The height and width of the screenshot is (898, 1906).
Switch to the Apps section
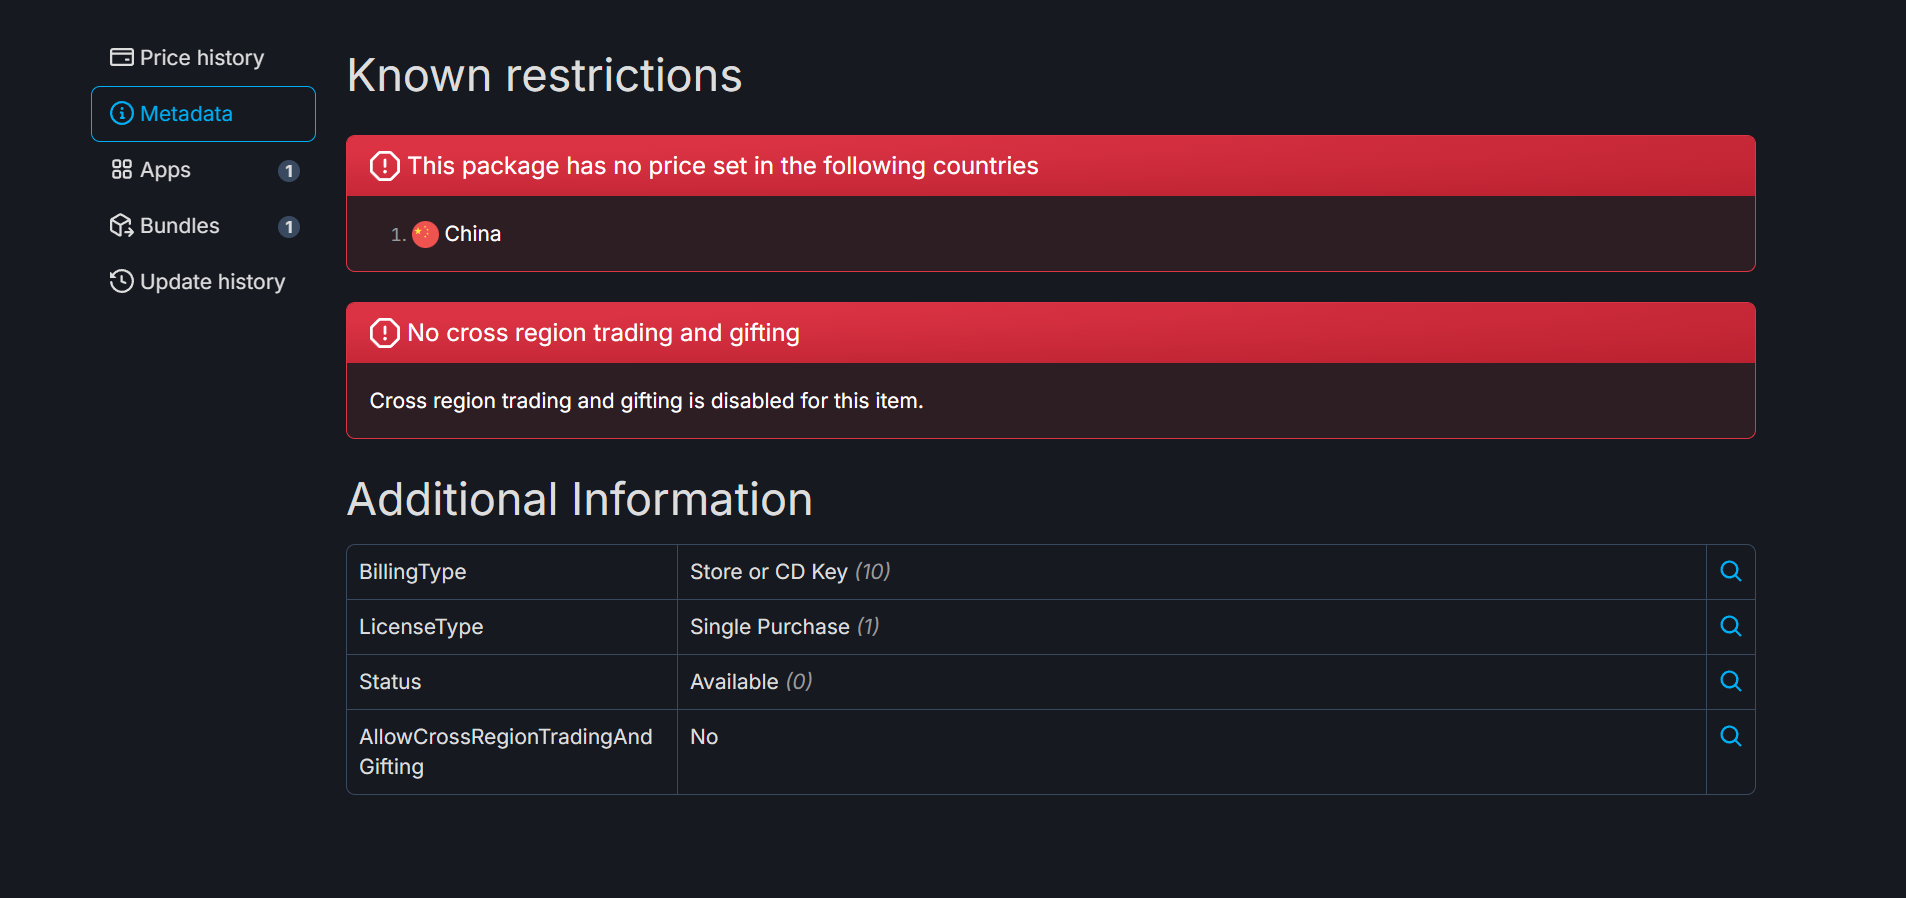click(204, 170)
